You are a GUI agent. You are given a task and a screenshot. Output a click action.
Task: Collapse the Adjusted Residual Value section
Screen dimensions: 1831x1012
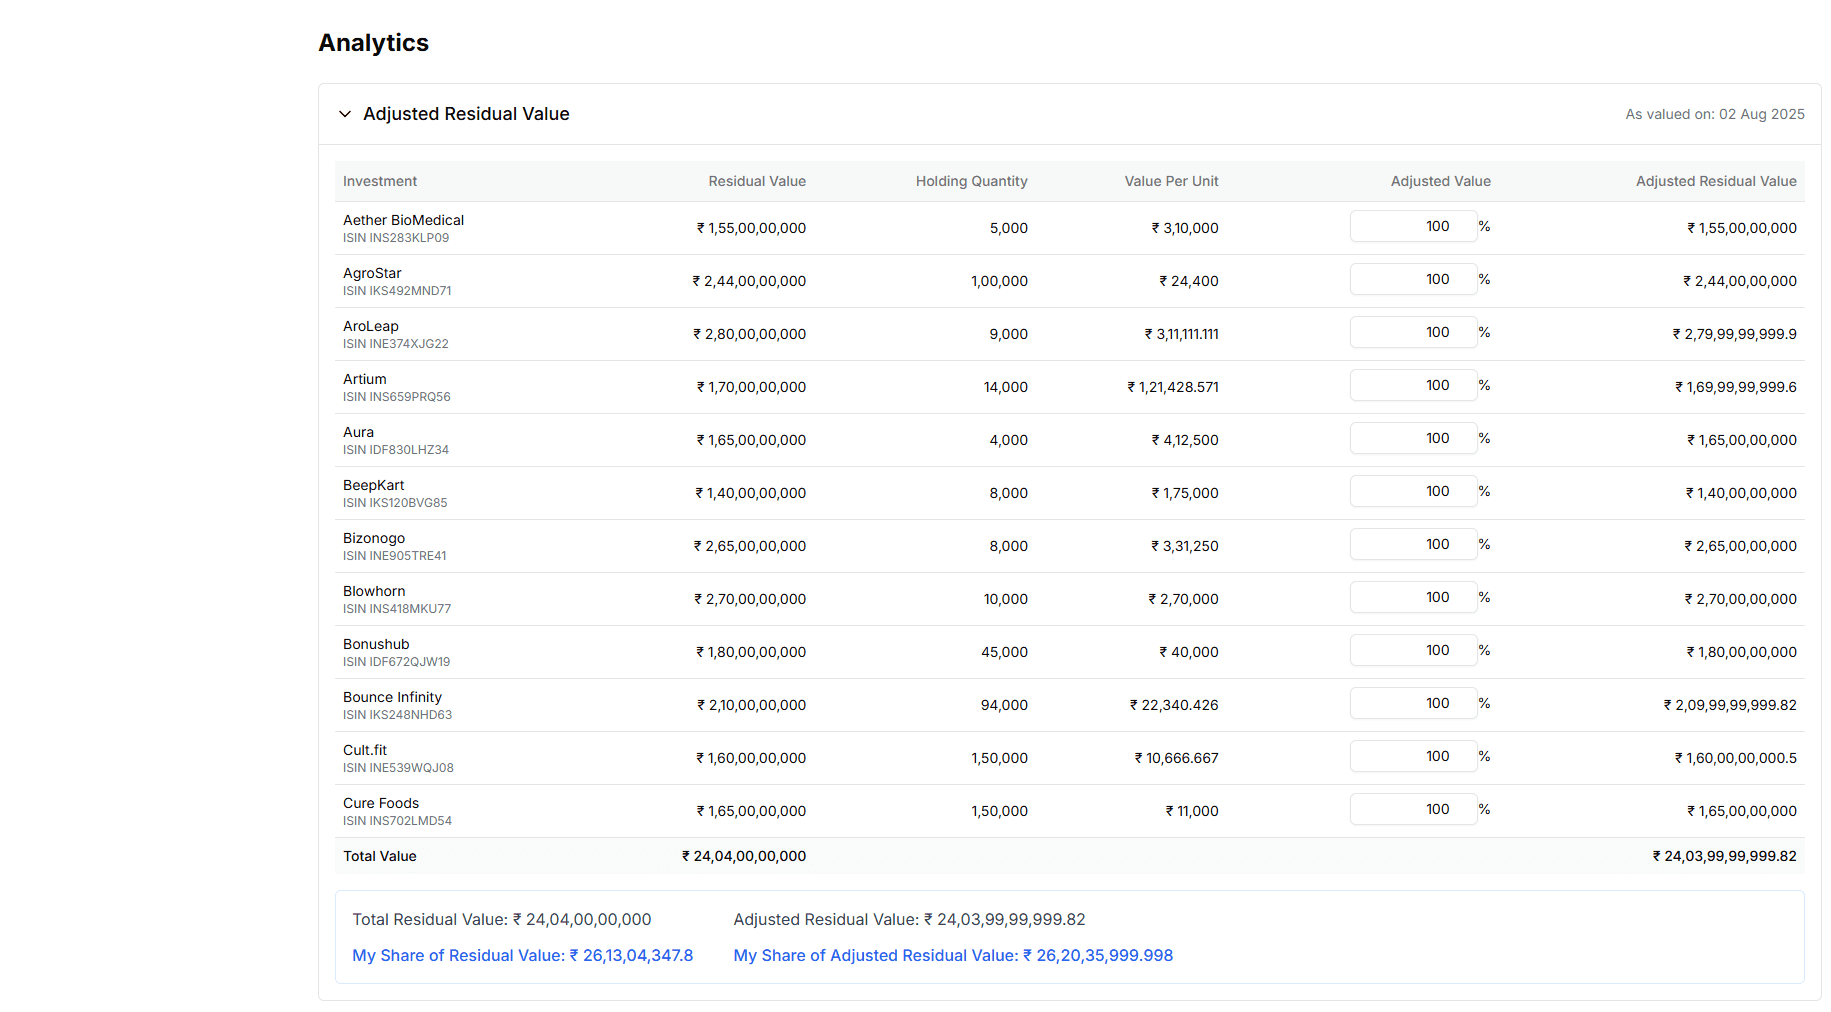[x=345, y=114]
